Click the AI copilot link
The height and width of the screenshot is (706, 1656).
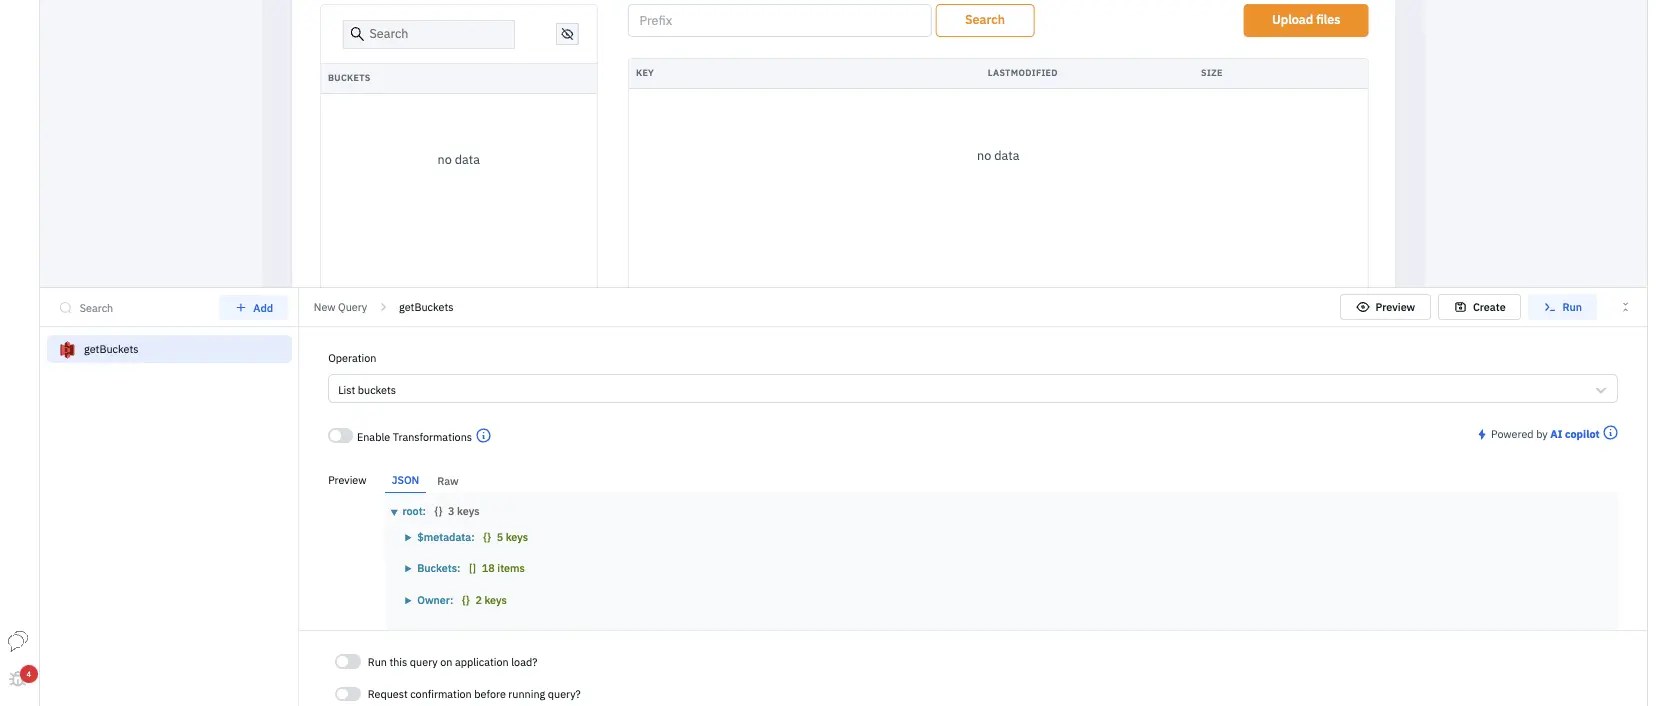1574,435
